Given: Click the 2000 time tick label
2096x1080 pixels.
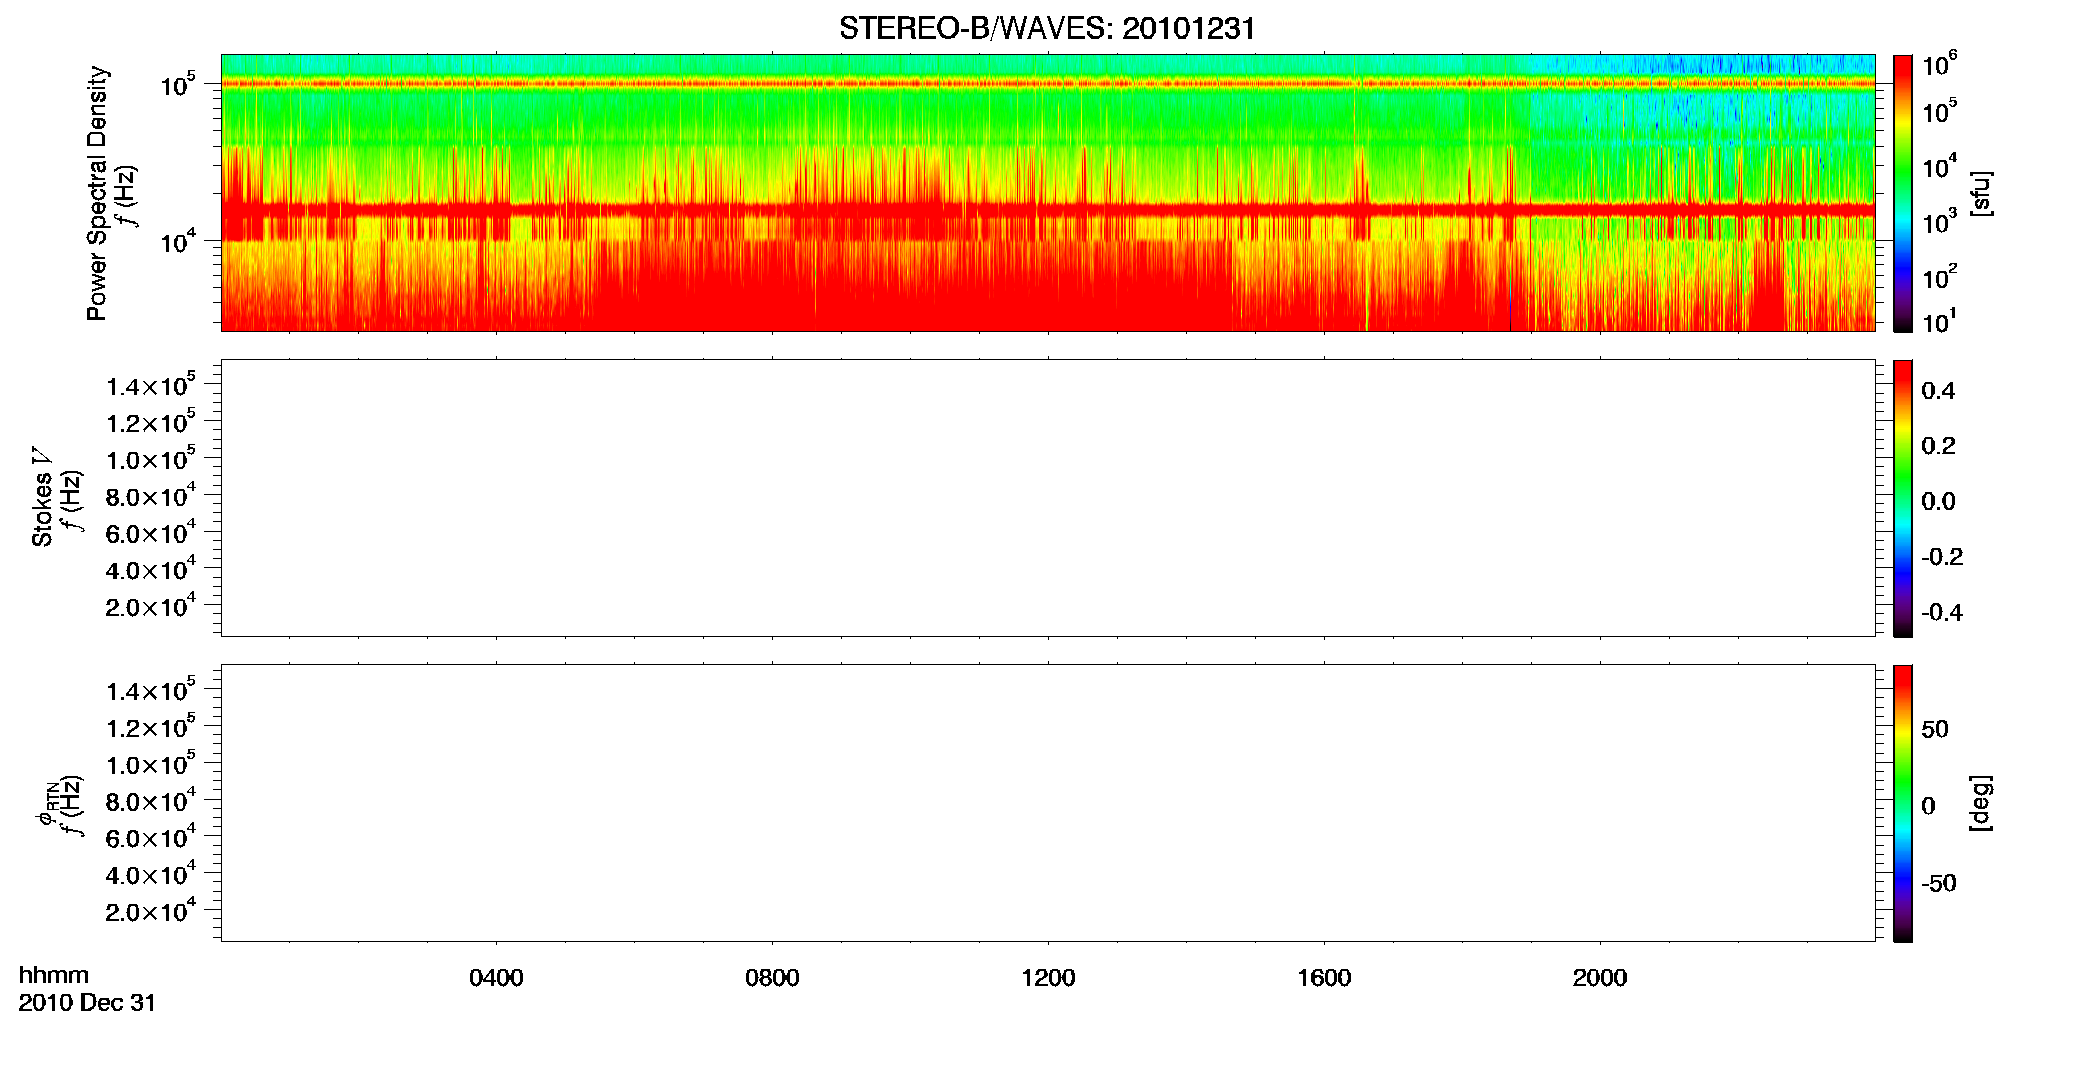Looking at the screenshot, I should 1600,978.
